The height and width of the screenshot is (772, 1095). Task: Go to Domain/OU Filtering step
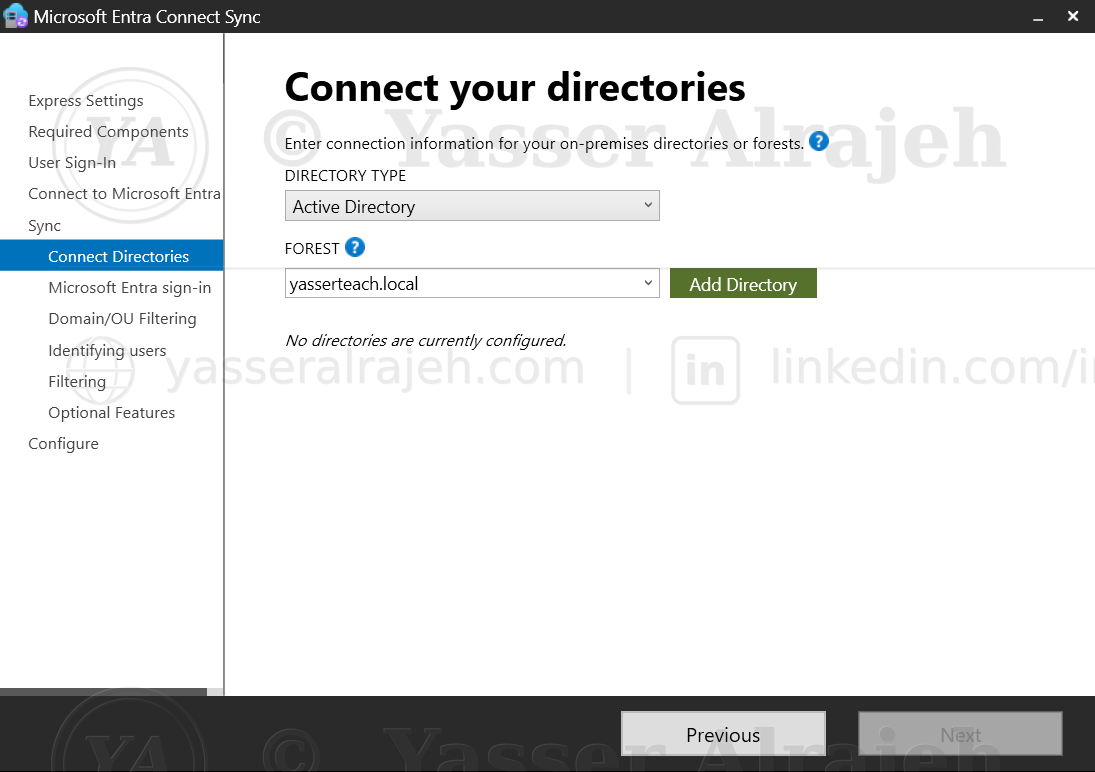click(122, 319)
